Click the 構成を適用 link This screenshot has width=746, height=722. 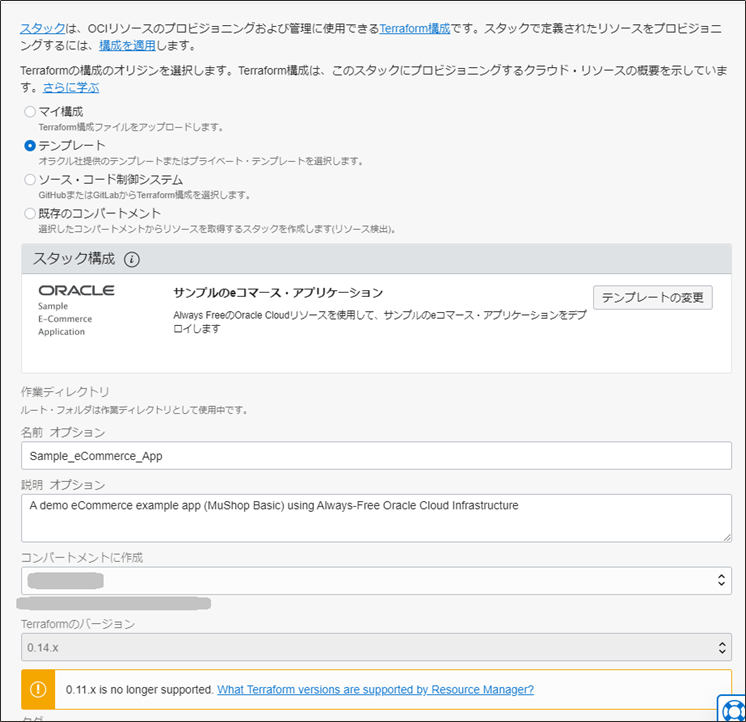point(131,46)
